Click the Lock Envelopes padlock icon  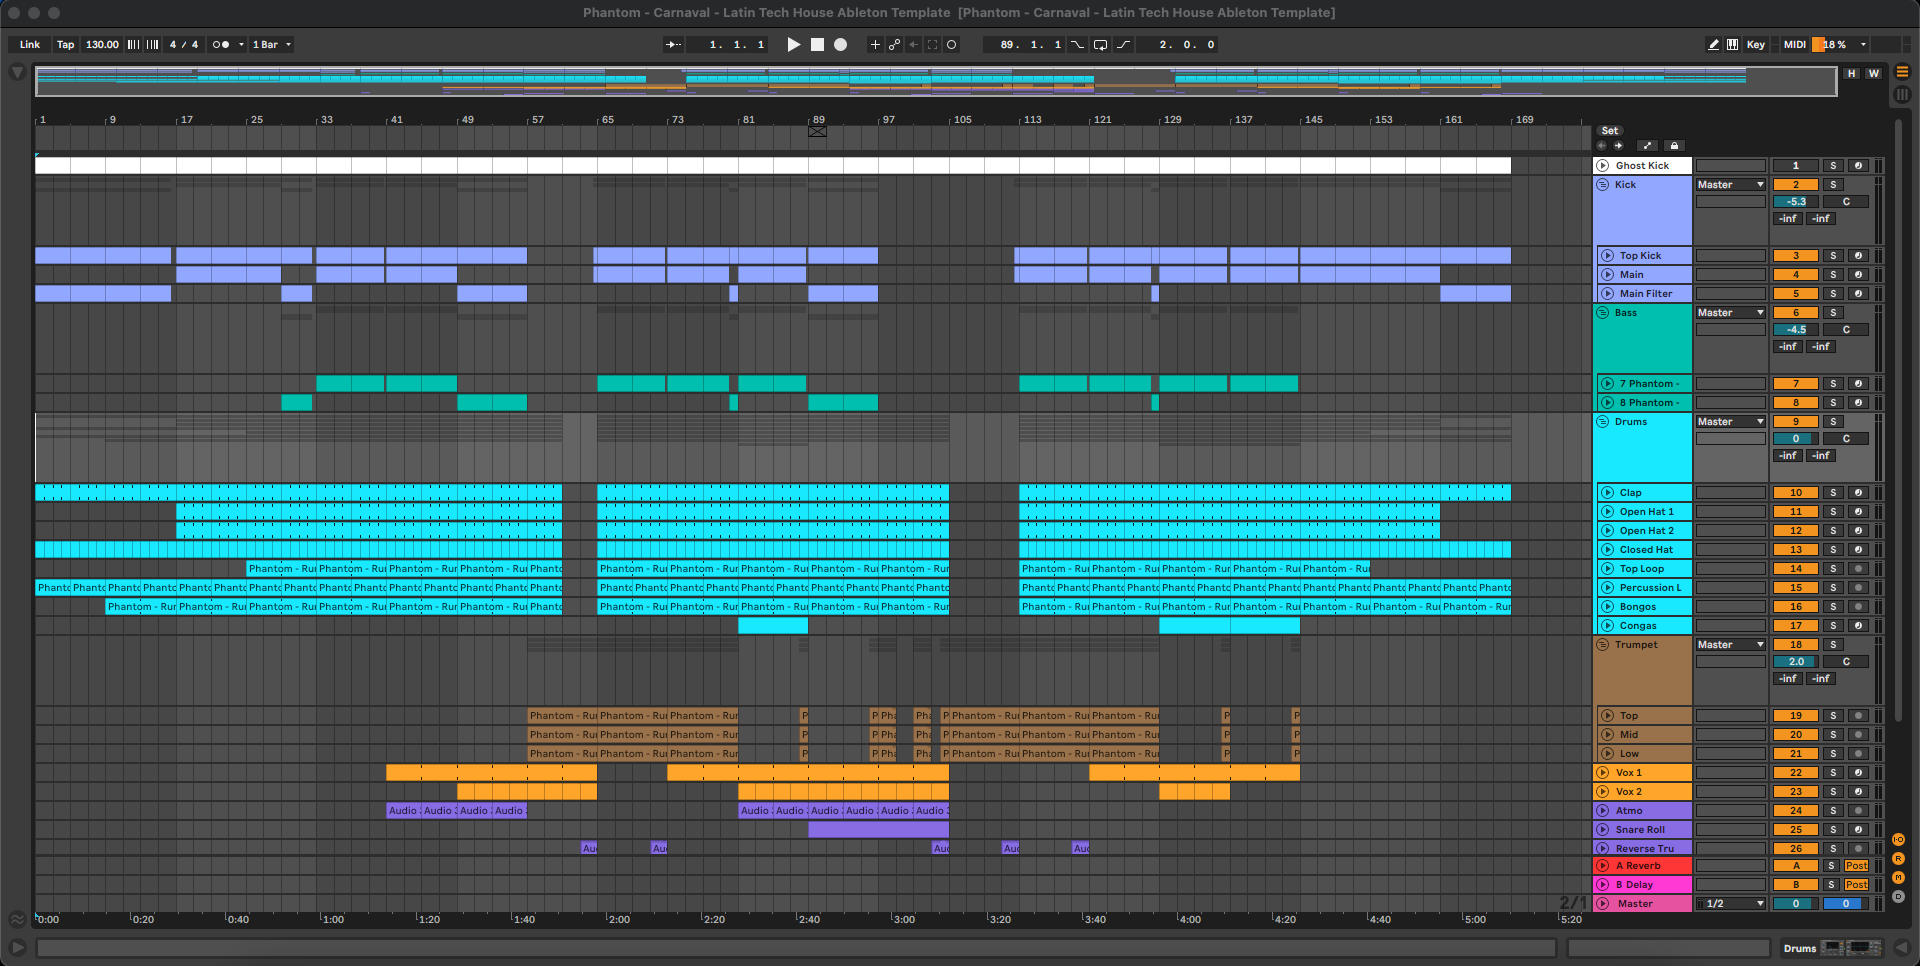[1674, 146]
